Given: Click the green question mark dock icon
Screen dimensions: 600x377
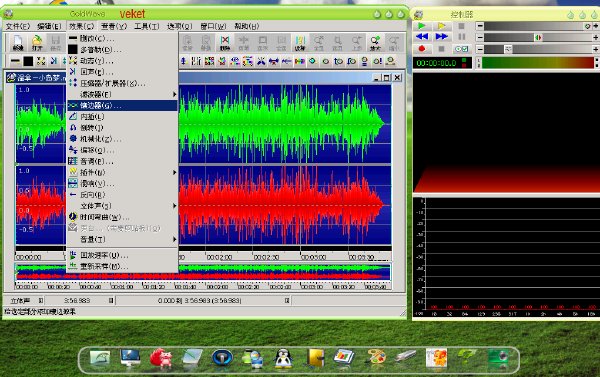Looking at the screenshot, I should tap(467, 357).
